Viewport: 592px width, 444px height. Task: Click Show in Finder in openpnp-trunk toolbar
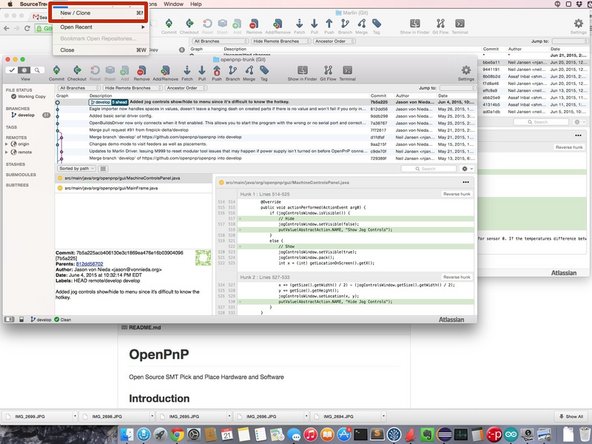pos(302,72)
